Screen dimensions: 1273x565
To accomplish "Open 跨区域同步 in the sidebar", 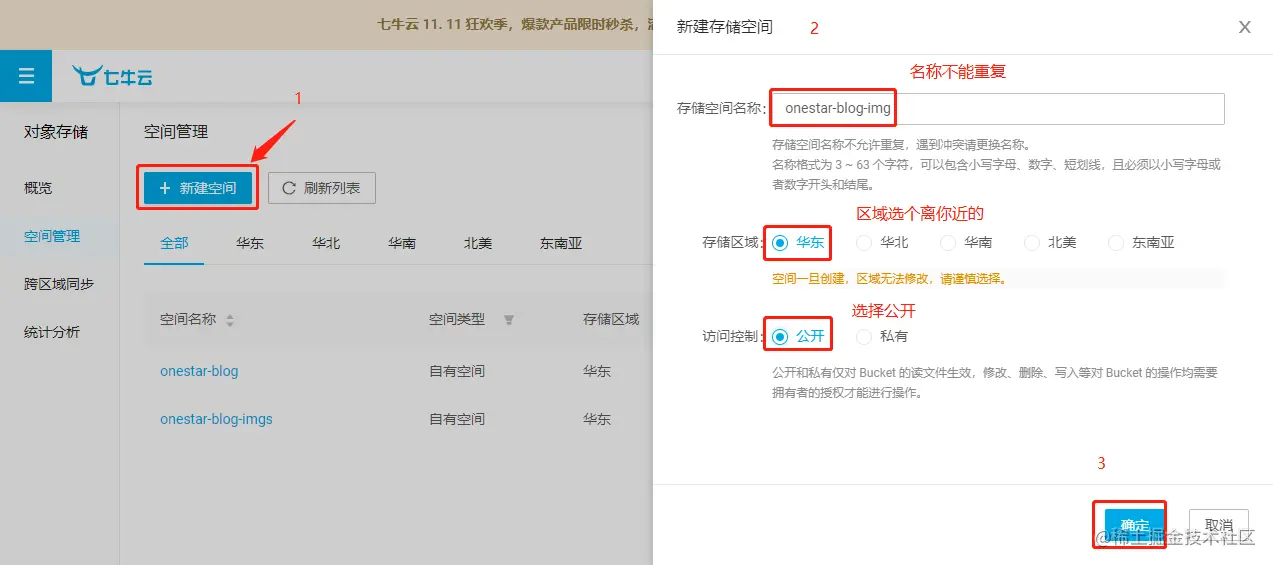I will (x=59, y=284).
